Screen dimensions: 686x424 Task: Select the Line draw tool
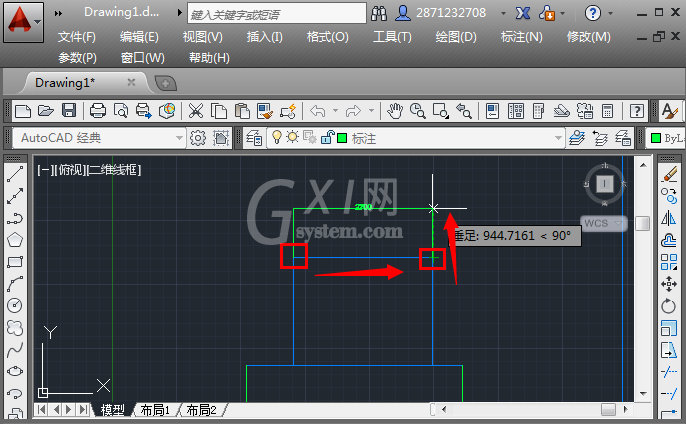click(x=15, y=174)
